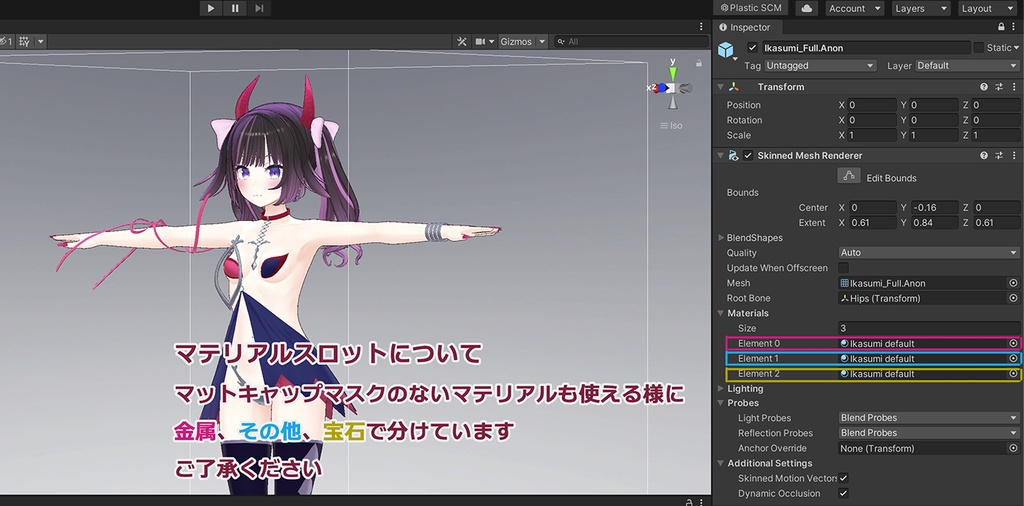
Task: Select the gray right cone on orientation gizmo
Action: pyautogui.click(x=686, y=87)
